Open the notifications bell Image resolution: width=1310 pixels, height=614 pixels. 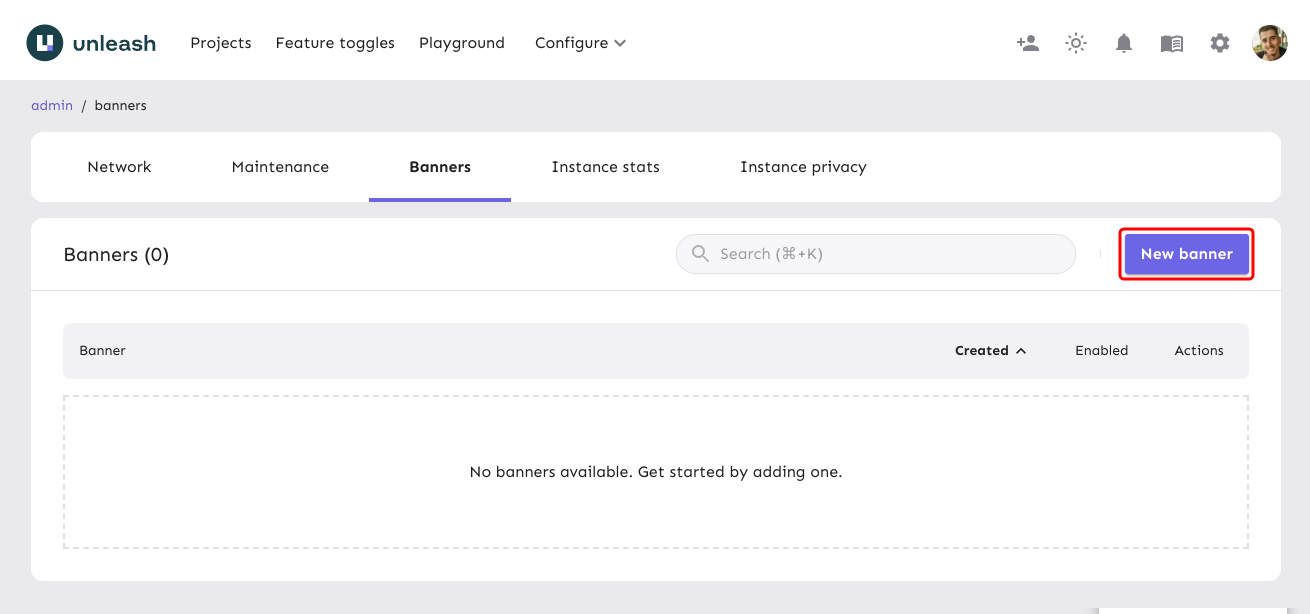click(x=1124, y=43)
